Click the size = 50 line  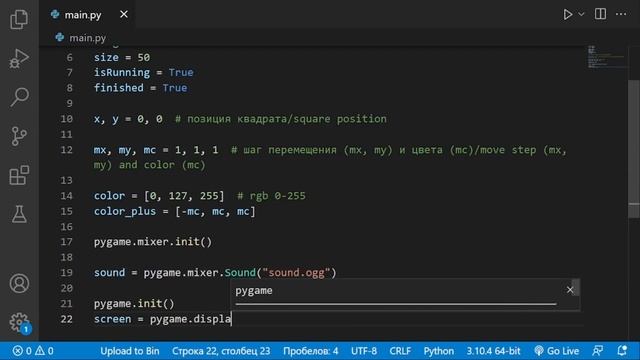tap(122, 57)
